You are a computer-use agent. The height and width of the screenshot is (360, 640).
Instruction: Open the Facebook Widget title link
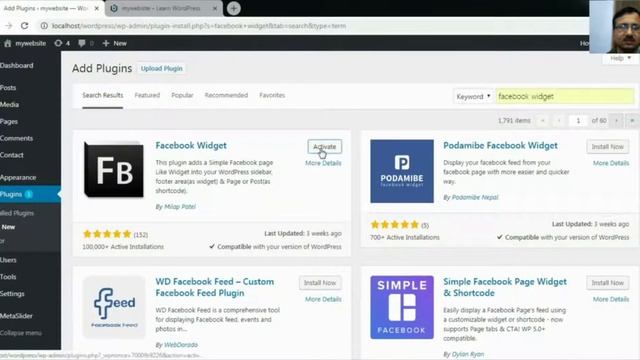[191, 146]
